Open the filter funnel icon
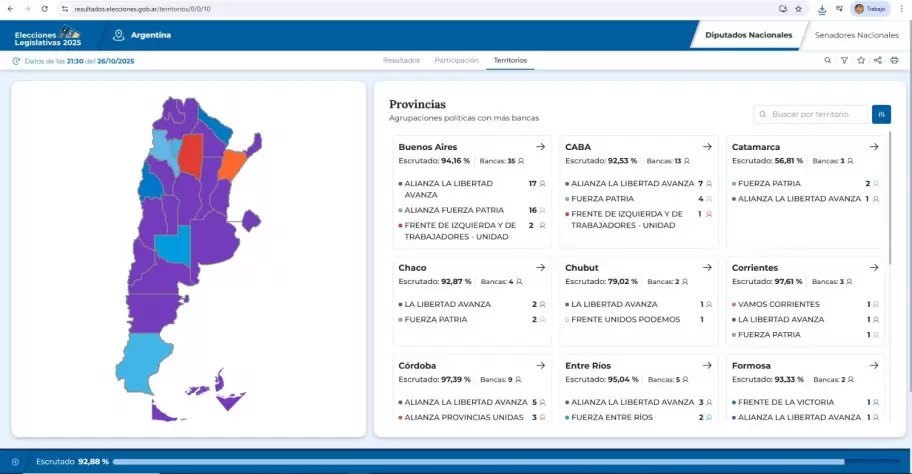Image resolution: width=912 pixels, height=474 pixels. point(845,61)
